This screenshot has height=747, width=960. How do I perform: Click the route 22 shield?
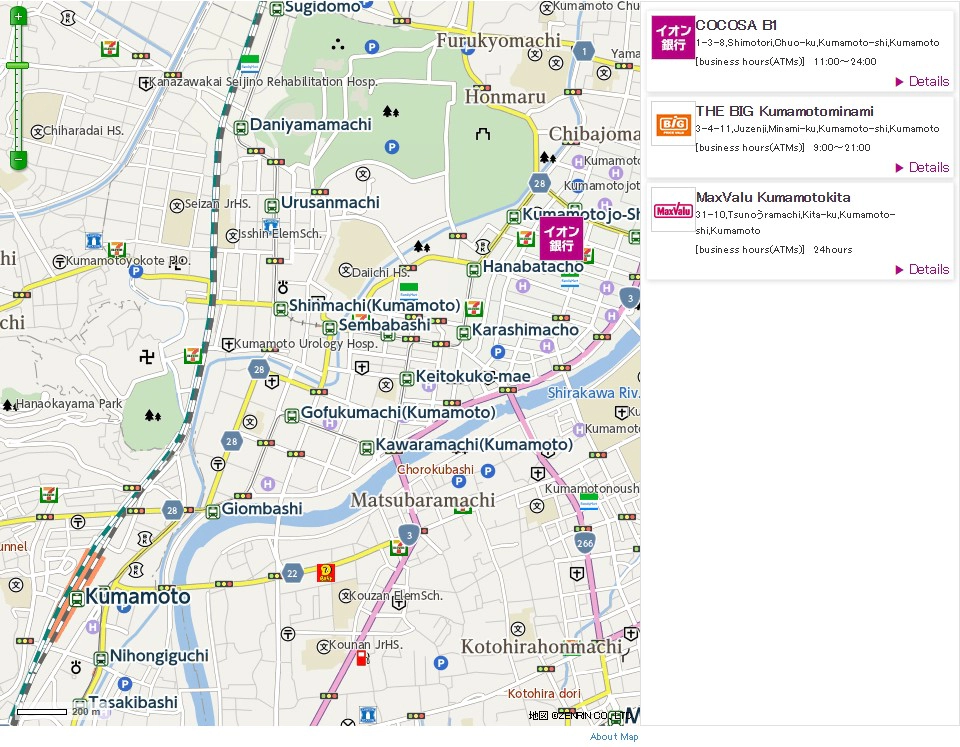293,574
